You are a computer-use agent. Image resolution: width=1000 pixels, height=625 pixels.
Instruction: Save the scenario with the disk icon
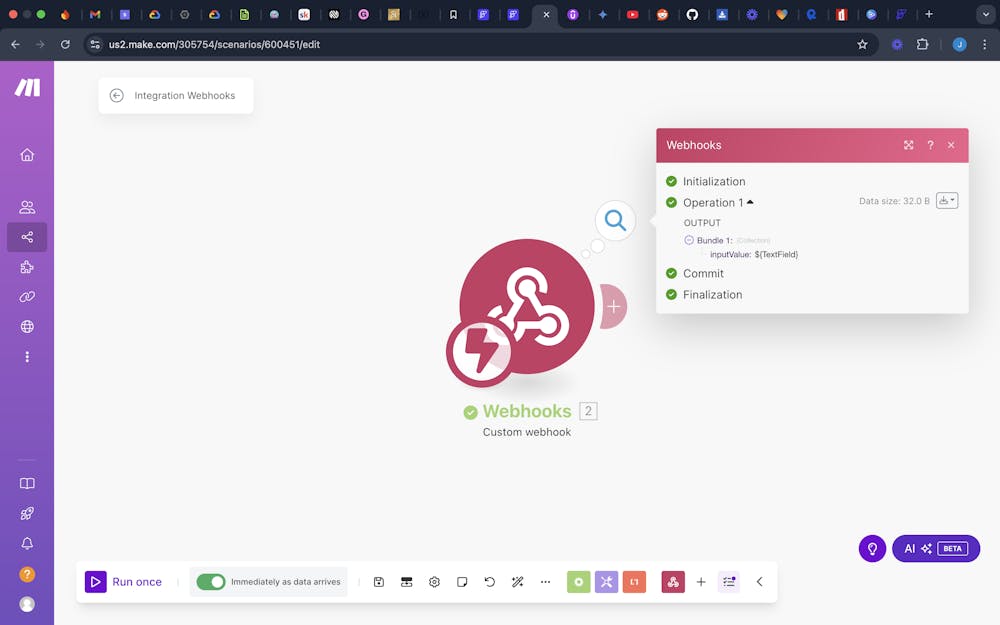point(379,582)
